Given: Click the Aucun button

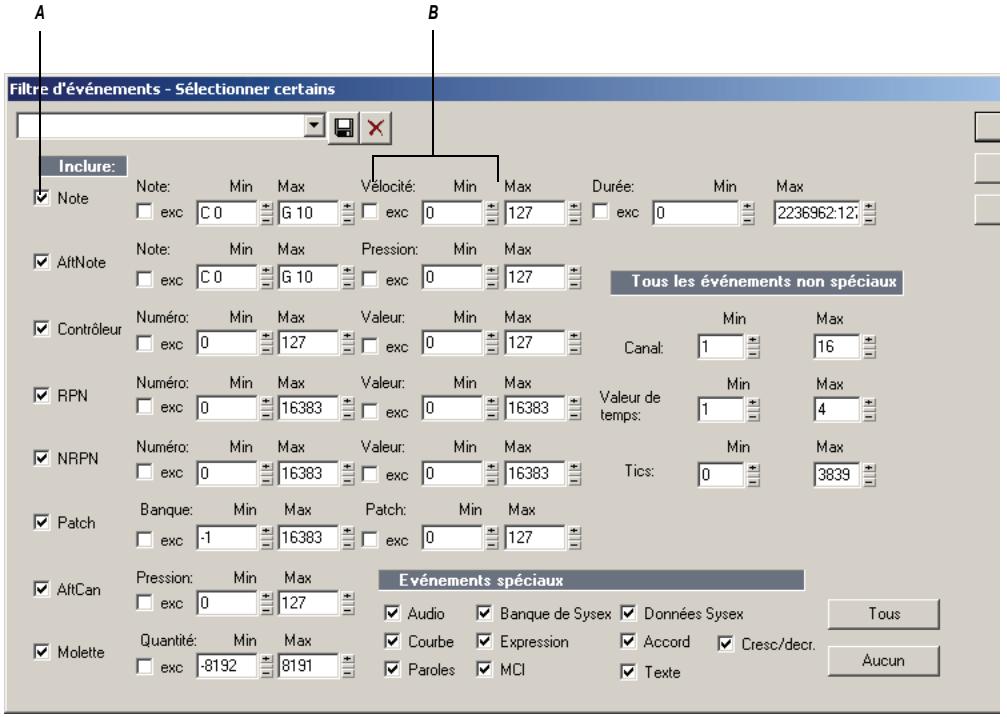Looking at the screenshot, I should [x=884, y=661].
